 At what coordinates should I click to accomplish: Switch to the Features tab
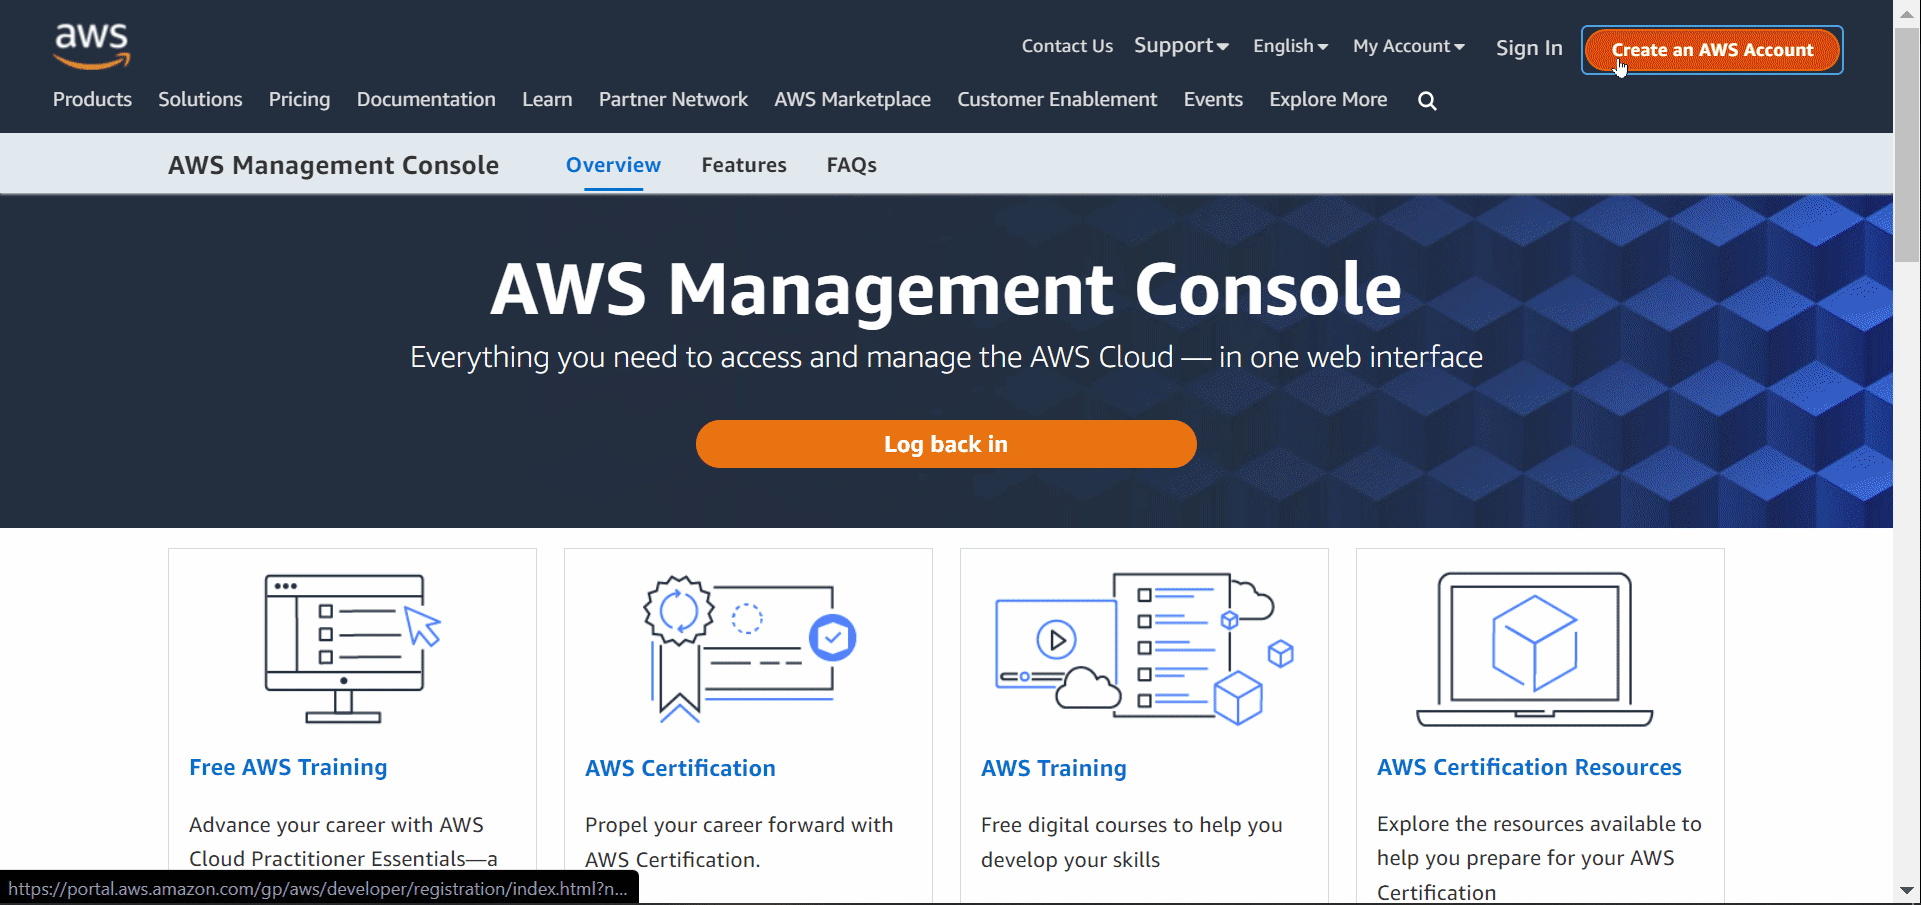743,164
